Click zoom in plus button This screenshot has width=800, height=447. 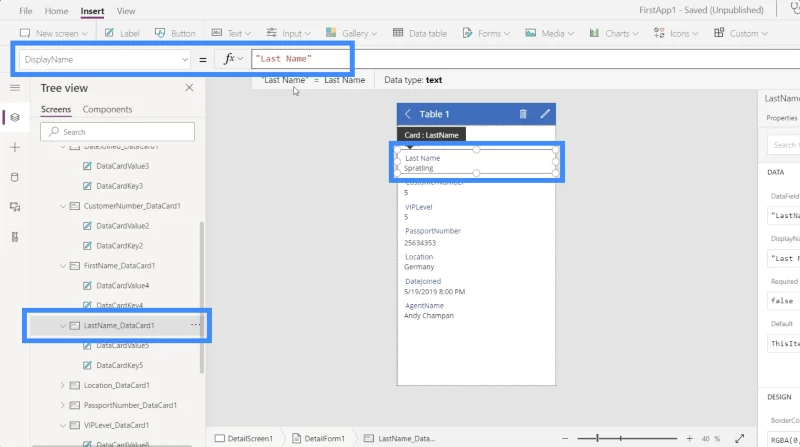[689, 438]
